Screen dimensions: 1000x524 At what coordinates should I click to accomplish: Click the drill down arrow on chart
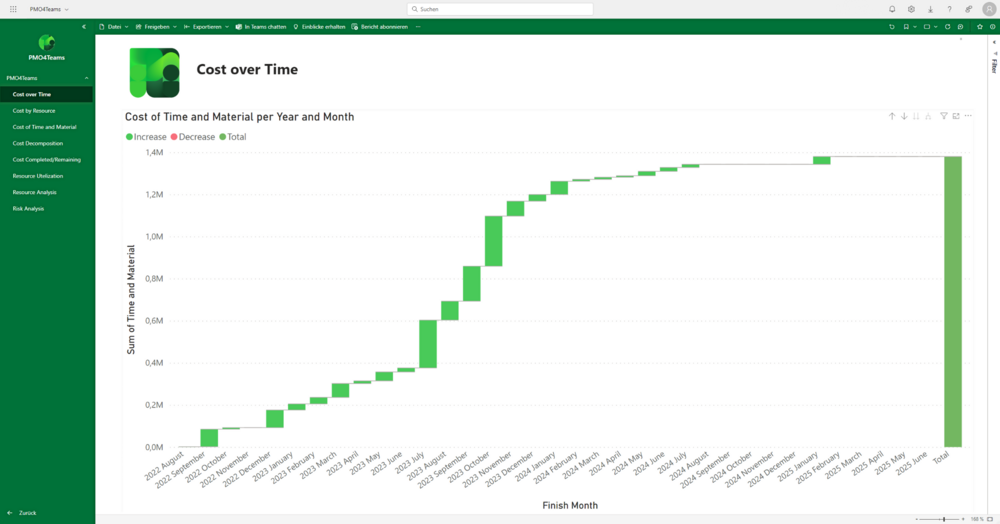click(904, 116)
